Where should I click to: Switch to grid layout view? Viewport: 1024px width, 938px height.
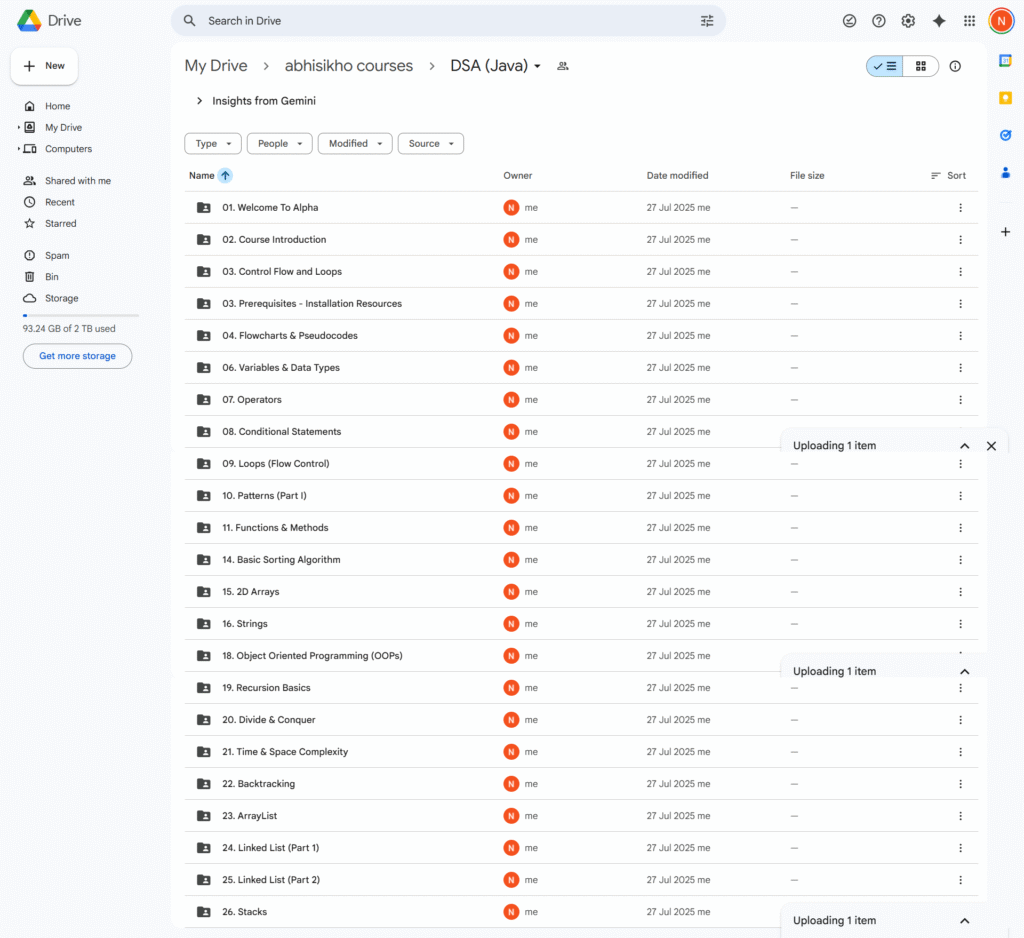click(x=921, y=66)
